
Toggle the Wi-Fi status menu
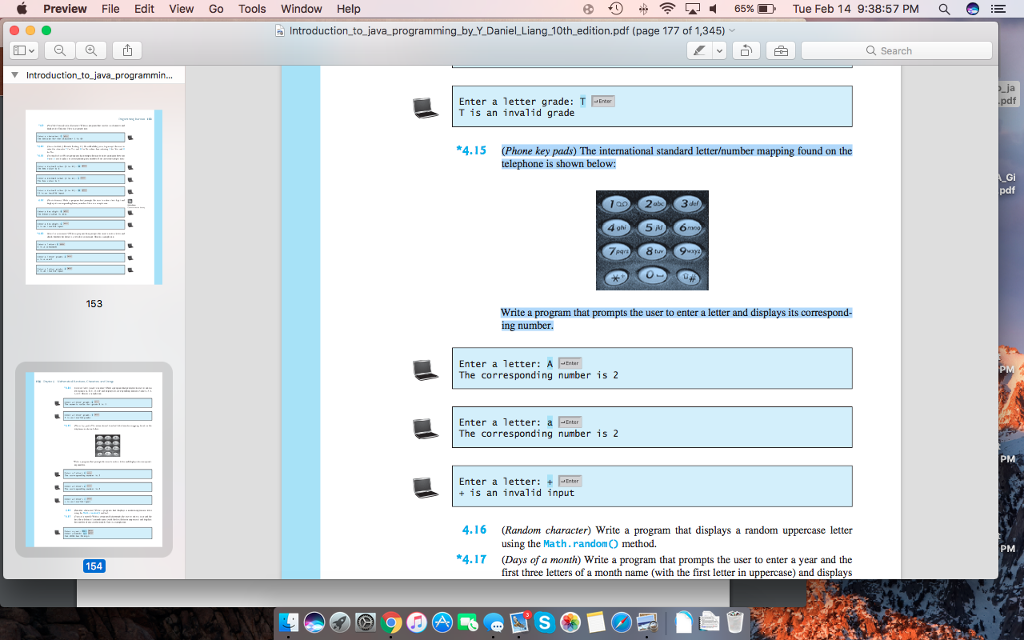[667, 9]
